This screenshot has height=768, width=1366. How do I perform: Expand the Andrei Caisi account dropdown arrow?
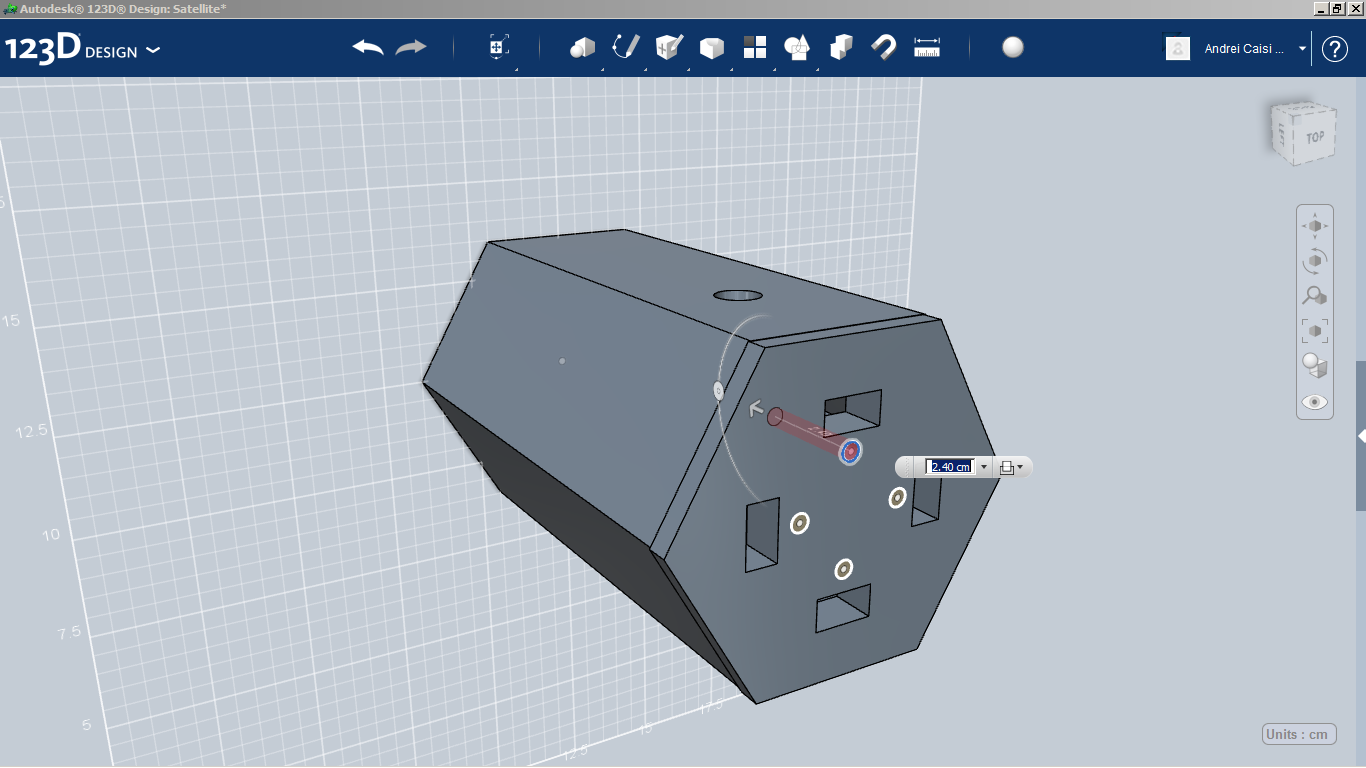coord(1302,48)
